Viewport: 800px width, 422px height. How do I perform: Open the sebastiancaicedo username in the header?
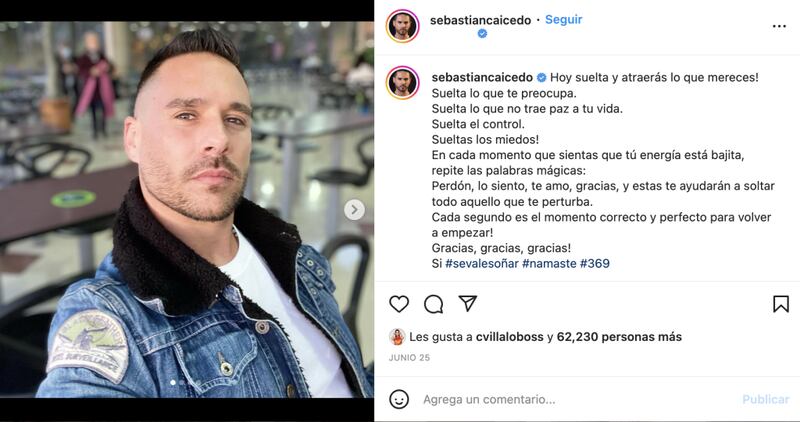(480, 20)
